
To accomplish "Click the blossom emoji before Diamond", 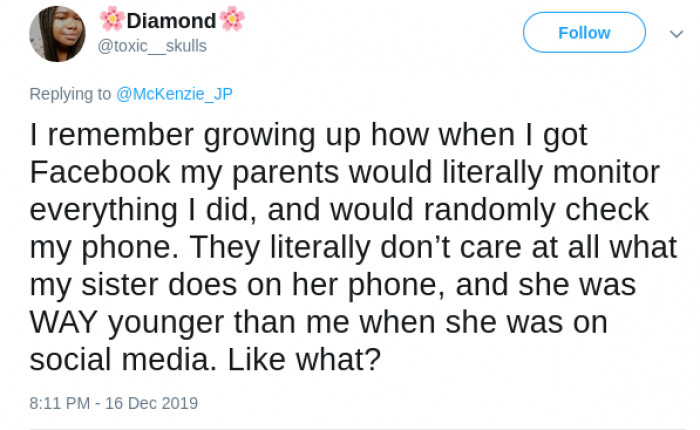I will pyautogui.click(x=111, y=20).
